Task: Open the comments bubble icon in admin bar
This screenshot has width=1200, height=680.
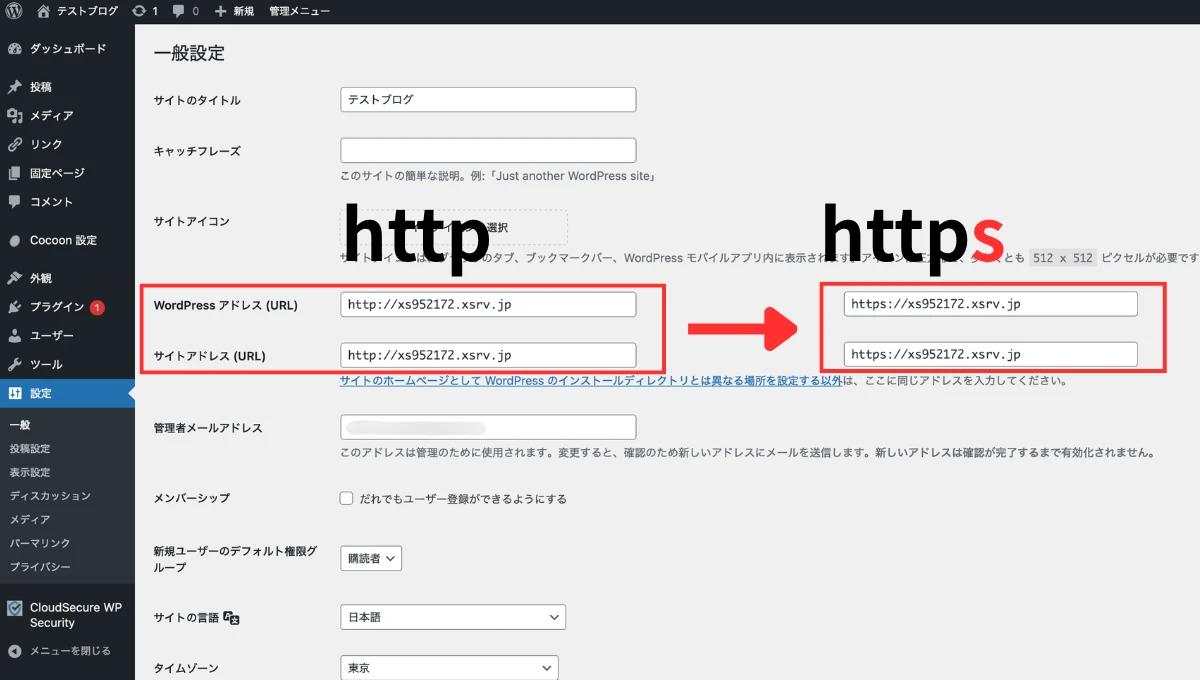Action: (178, 11)
